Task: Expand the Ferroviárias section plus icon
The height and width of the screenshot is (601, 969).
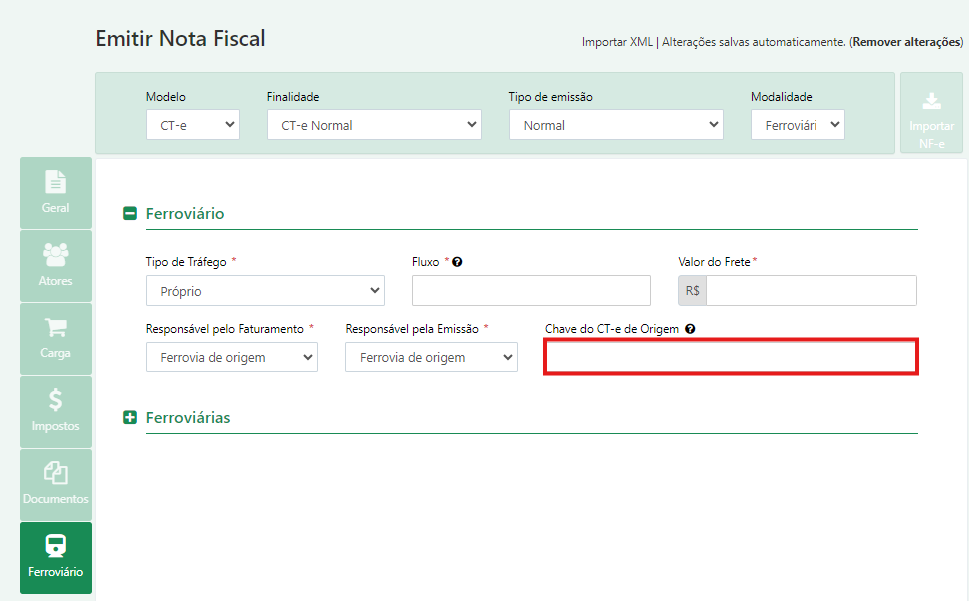Action: pyautogui.click(x=130, y=418)
